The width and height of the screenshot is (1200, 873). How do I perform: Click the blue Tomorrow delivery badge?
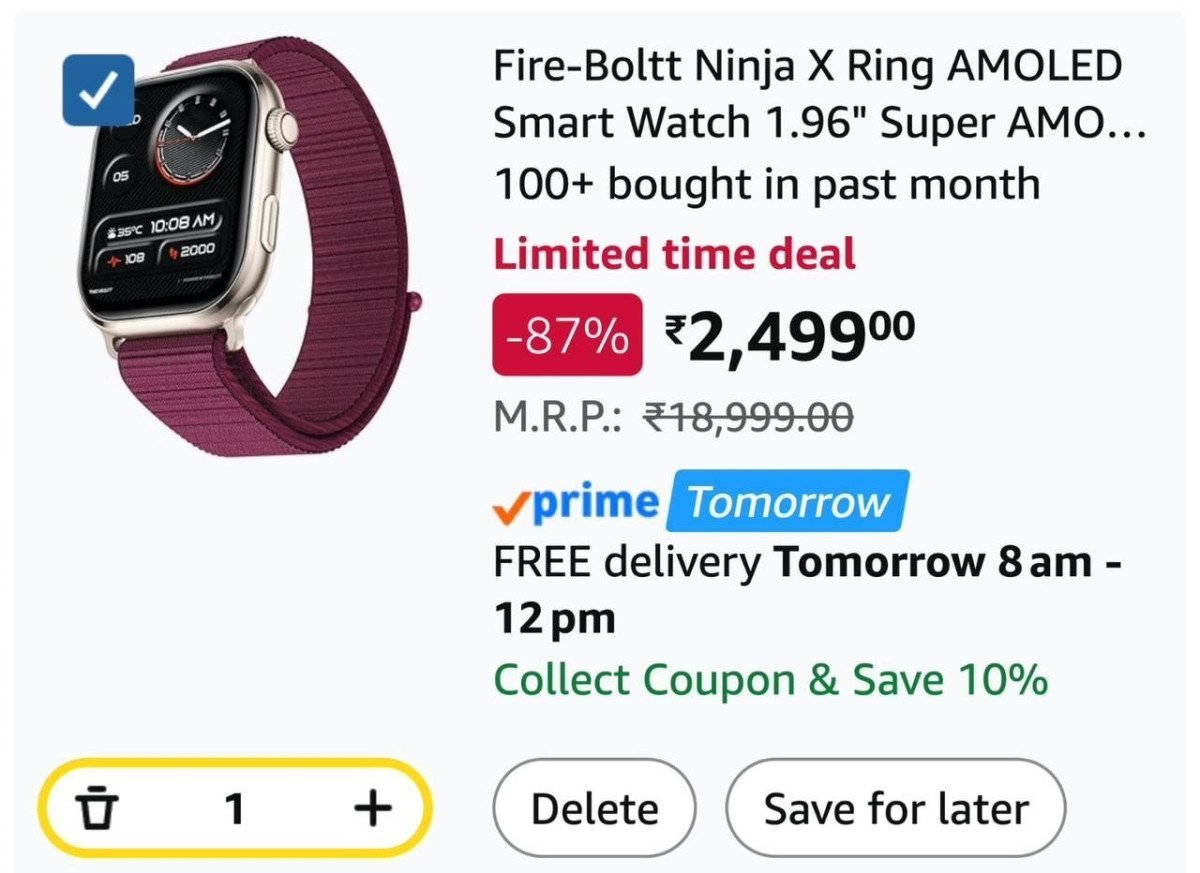point(787,501)
